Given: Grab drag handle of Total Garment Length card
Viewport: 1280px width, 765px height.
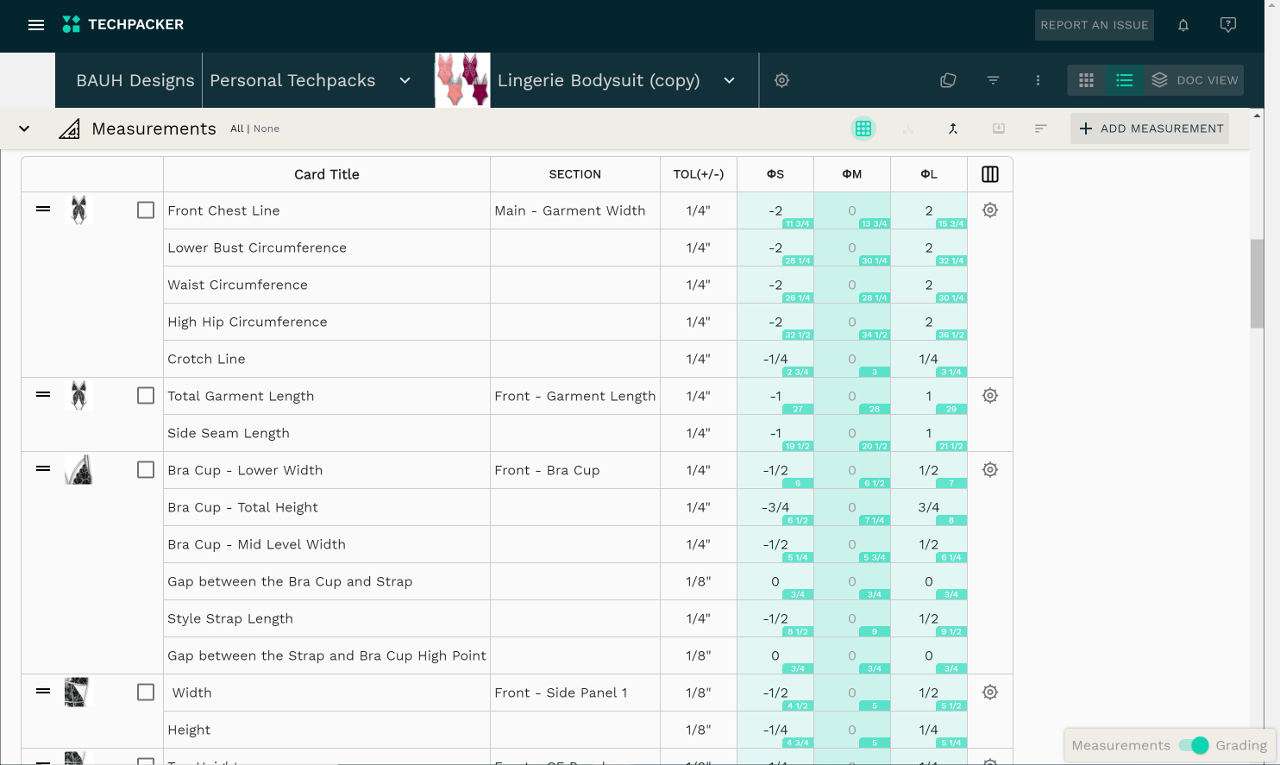Looking at the screenshot, I should point(43,394).
